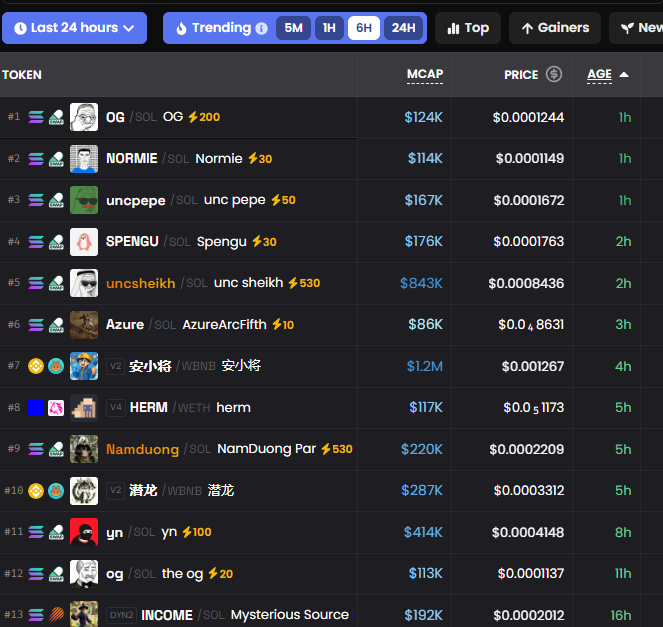Screen dimensions: 663x627
Task: Click the $0.0004148 price cell
Action: click(528, 532)
